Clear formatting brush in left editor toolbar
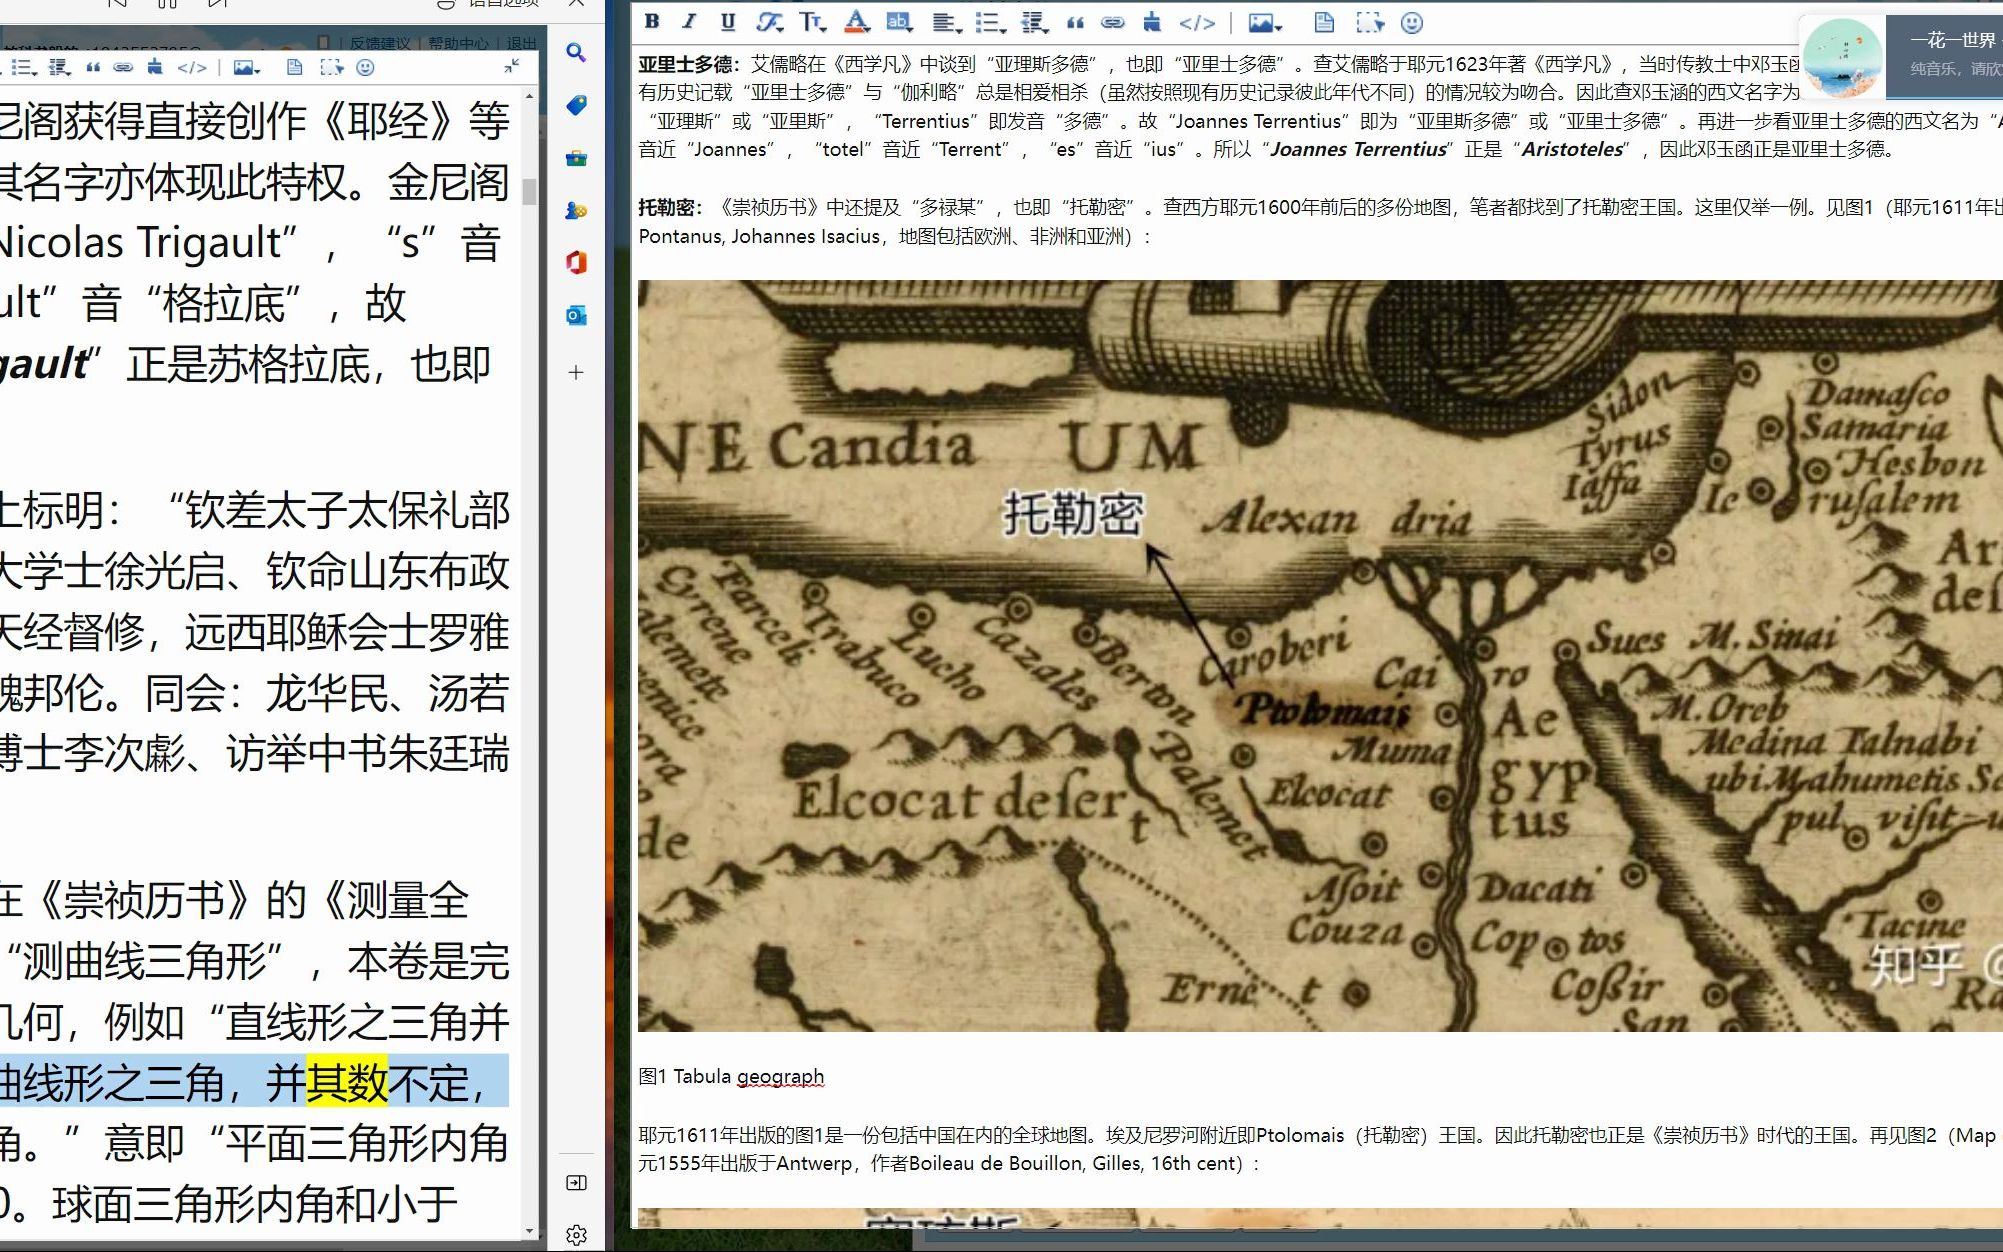 pyautogui.click(x=154, y=67)
